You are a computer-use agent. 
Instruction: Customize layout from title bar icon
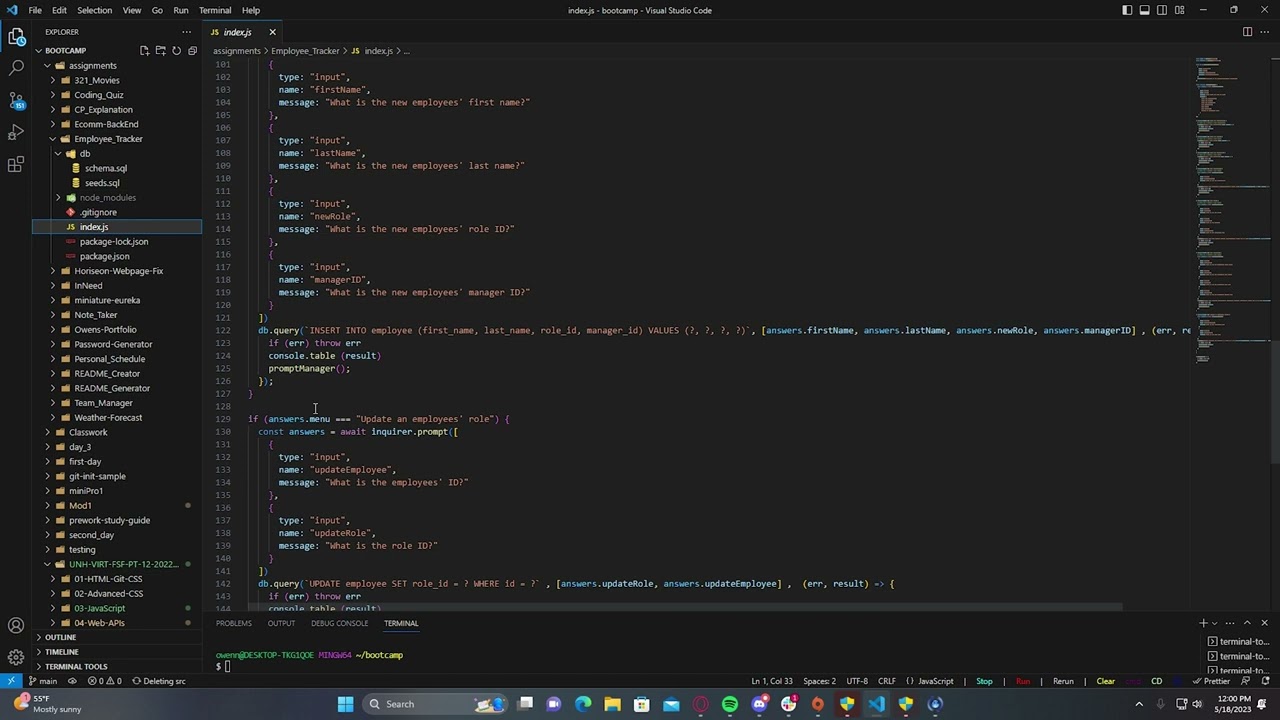(1180, 10)
